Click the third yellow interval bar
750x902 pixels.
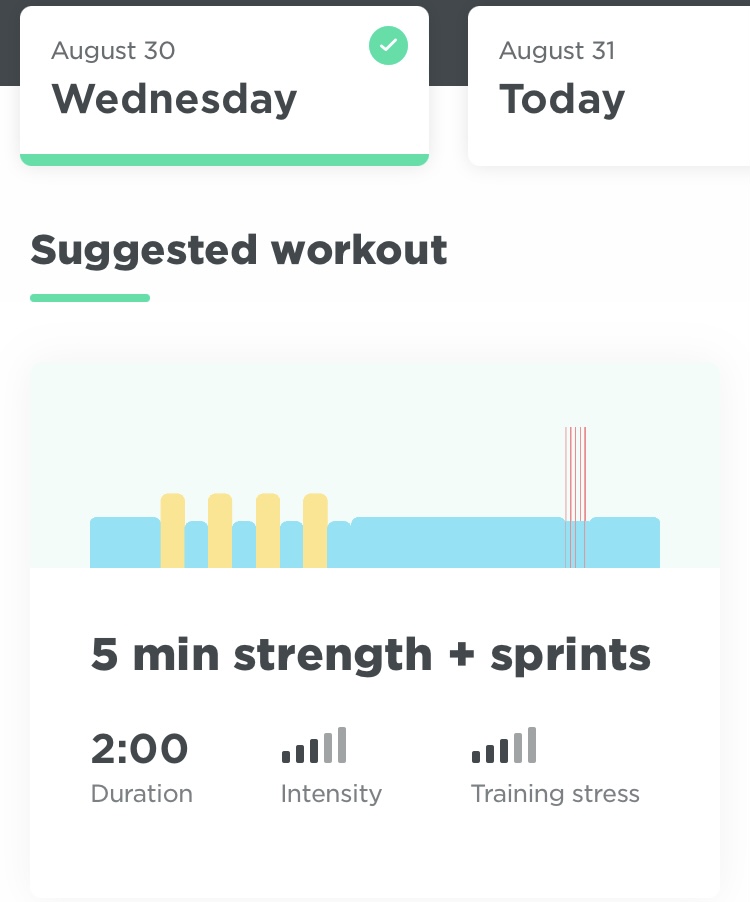click(268, 530)
